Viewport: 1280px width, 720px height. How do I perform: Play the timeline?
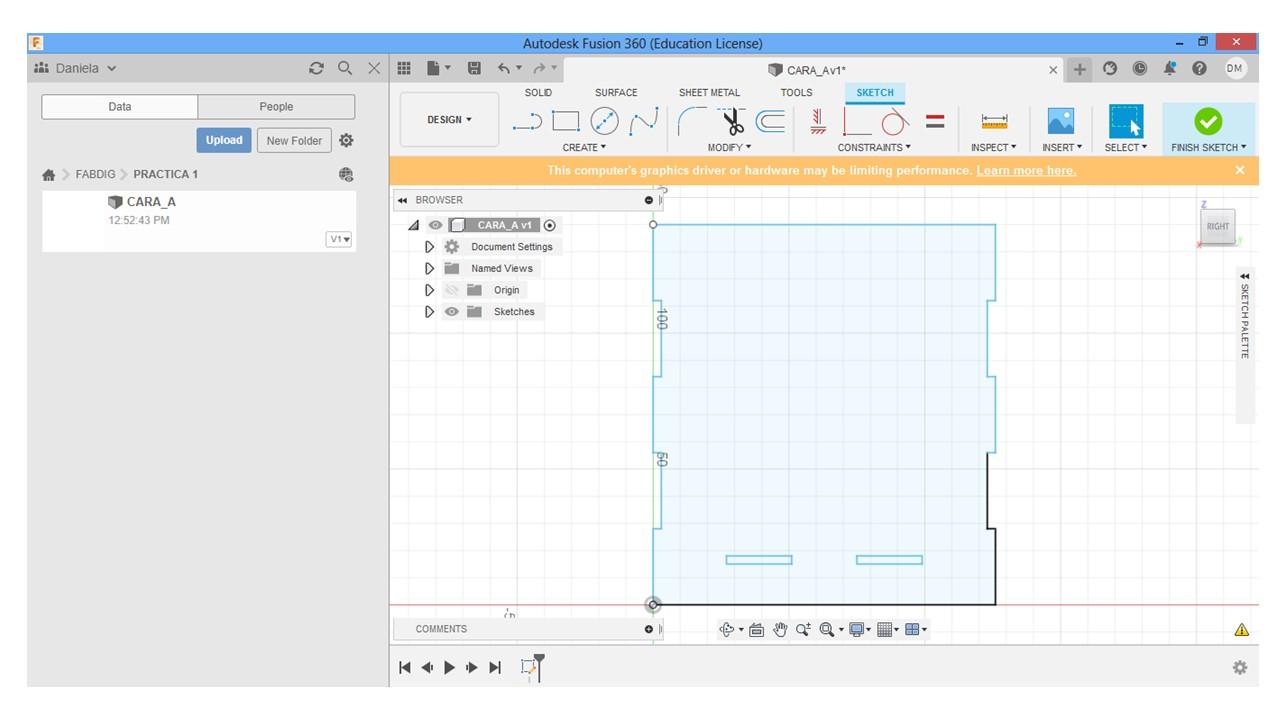(449, 668)
